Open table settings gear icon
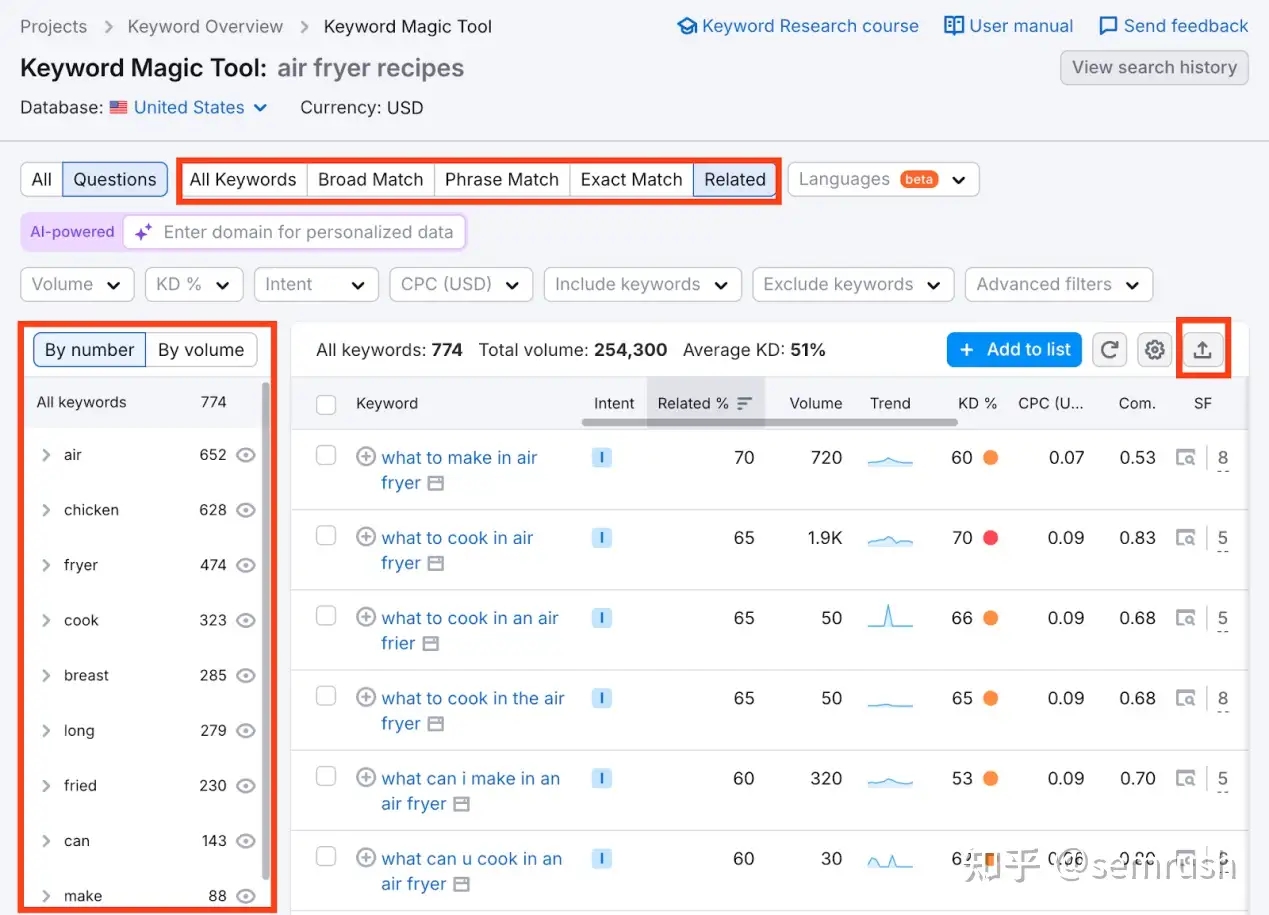1269x915 pixels. (1155, 350)
